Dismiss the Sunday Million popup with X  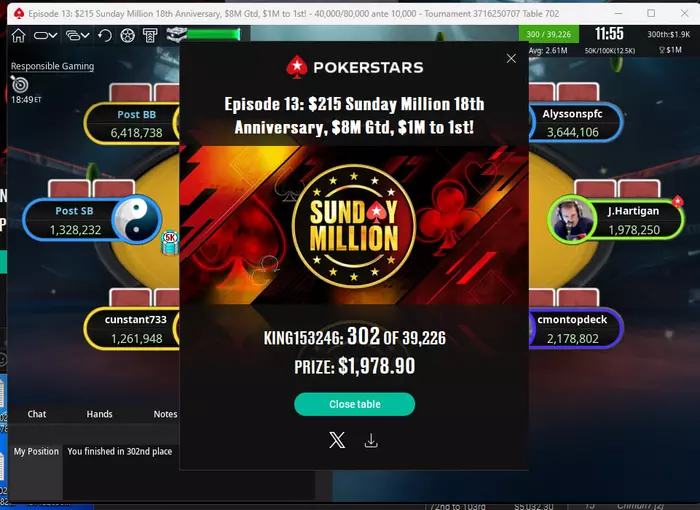511,59
